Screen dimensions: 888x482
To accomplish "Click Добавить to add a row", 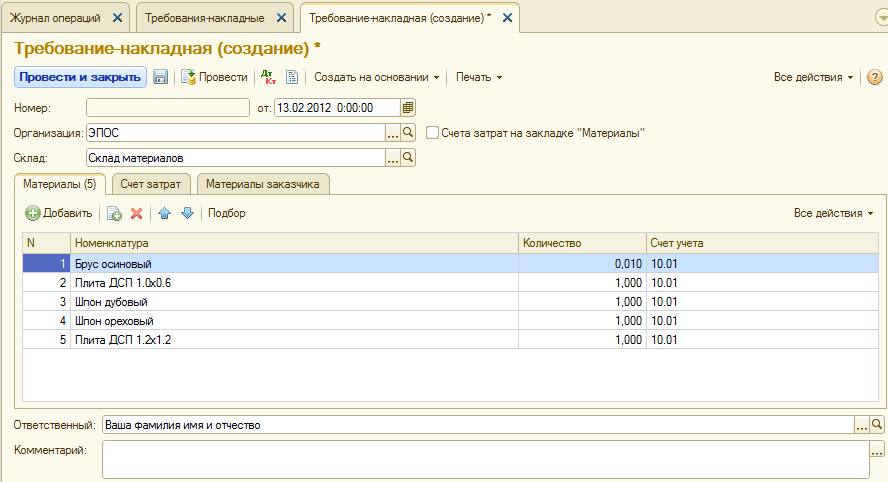I will pyautogui.click(x=59, y=213).
